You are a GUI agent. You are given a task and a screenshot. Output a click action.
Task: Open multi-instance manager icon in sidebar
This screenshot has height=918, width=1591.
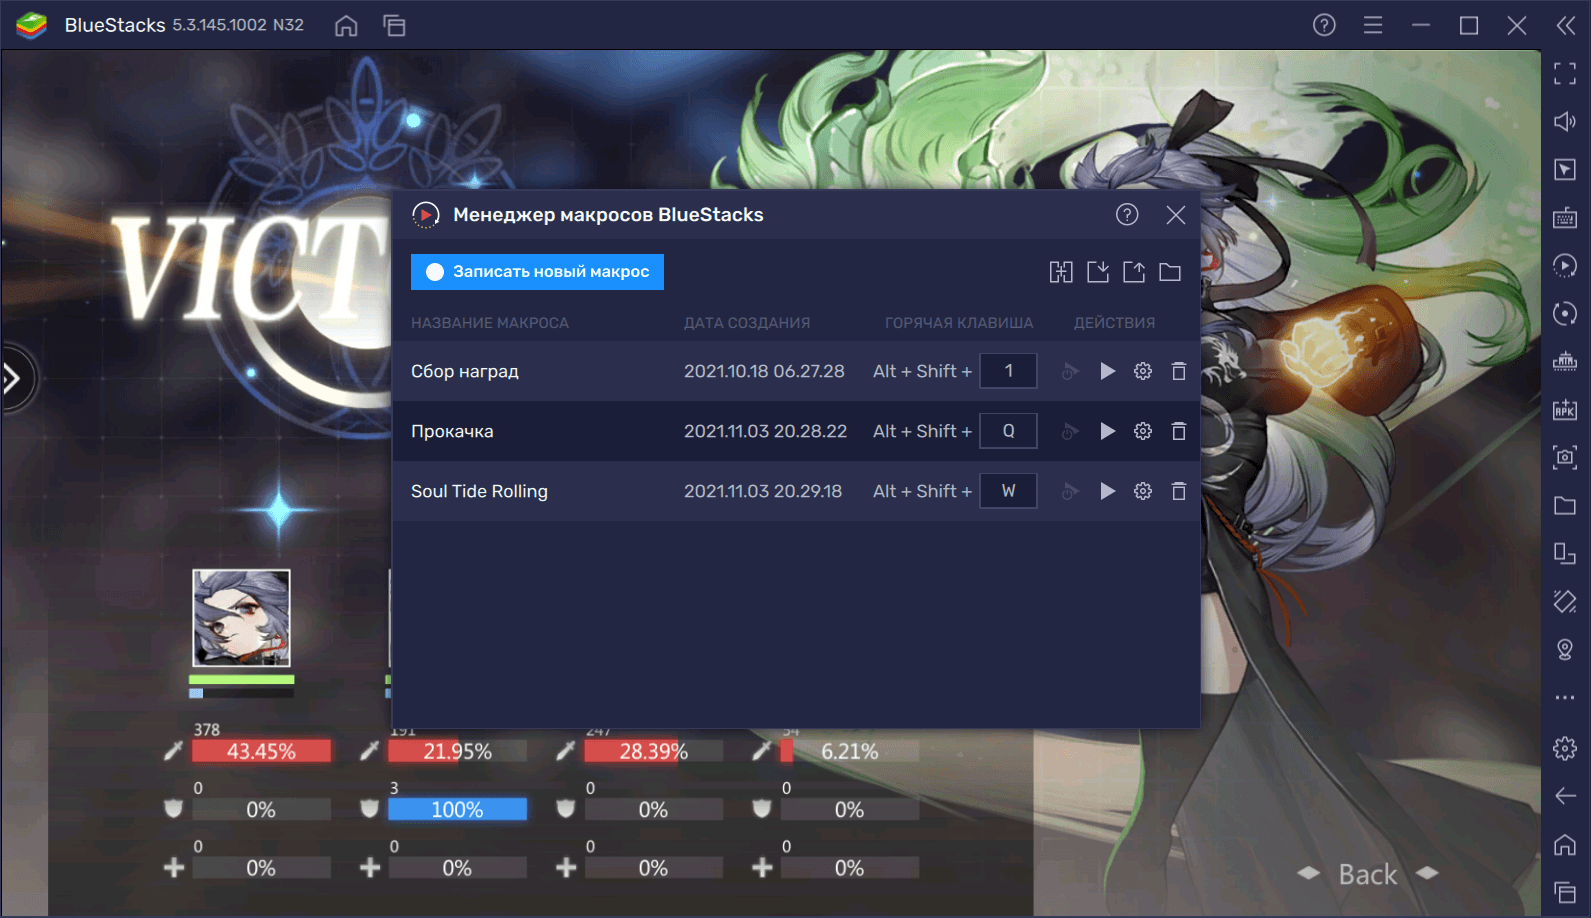[x=1565, y=553]
